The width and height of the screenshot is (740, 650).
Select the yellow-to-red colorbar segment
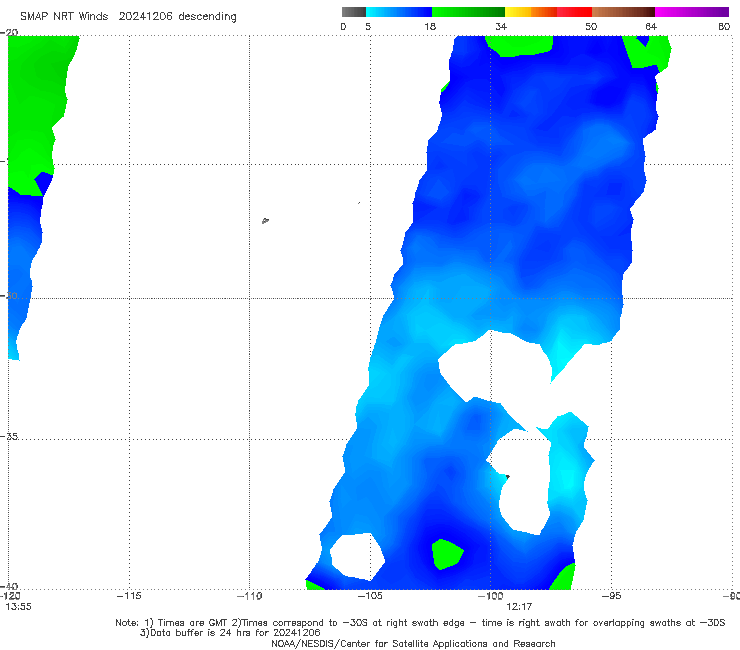tap(548, 12)
